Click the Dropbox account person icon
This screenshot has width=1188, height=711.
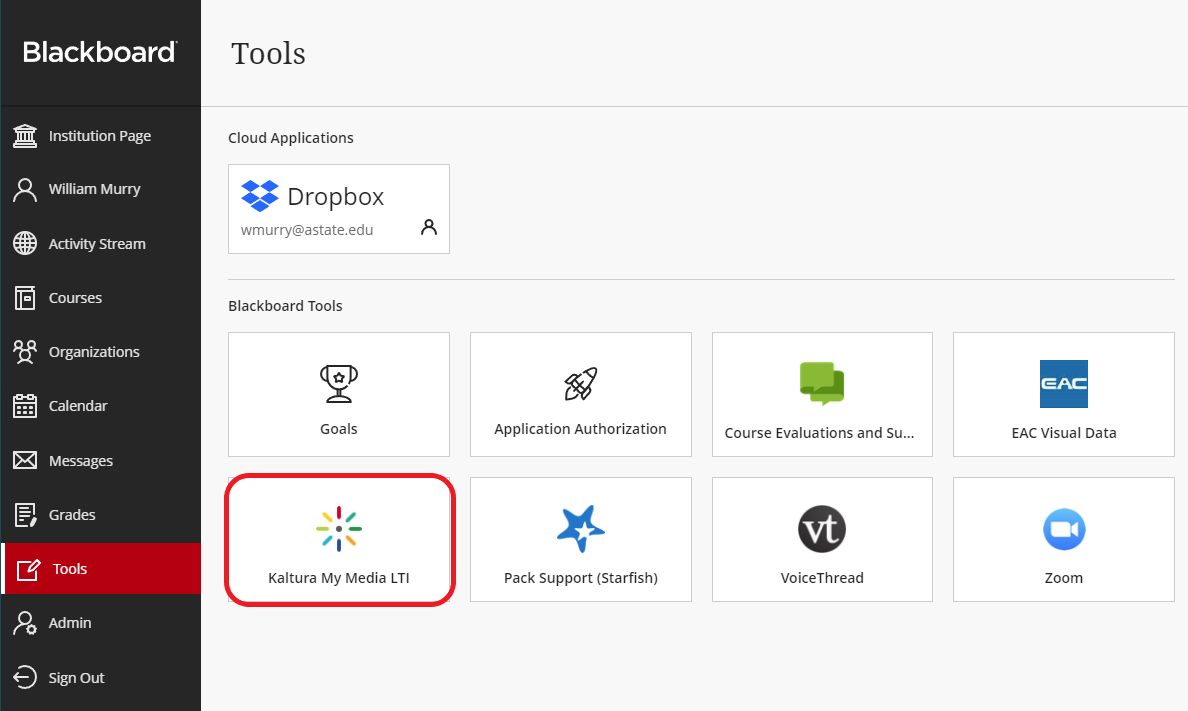[x=429, y=227]
